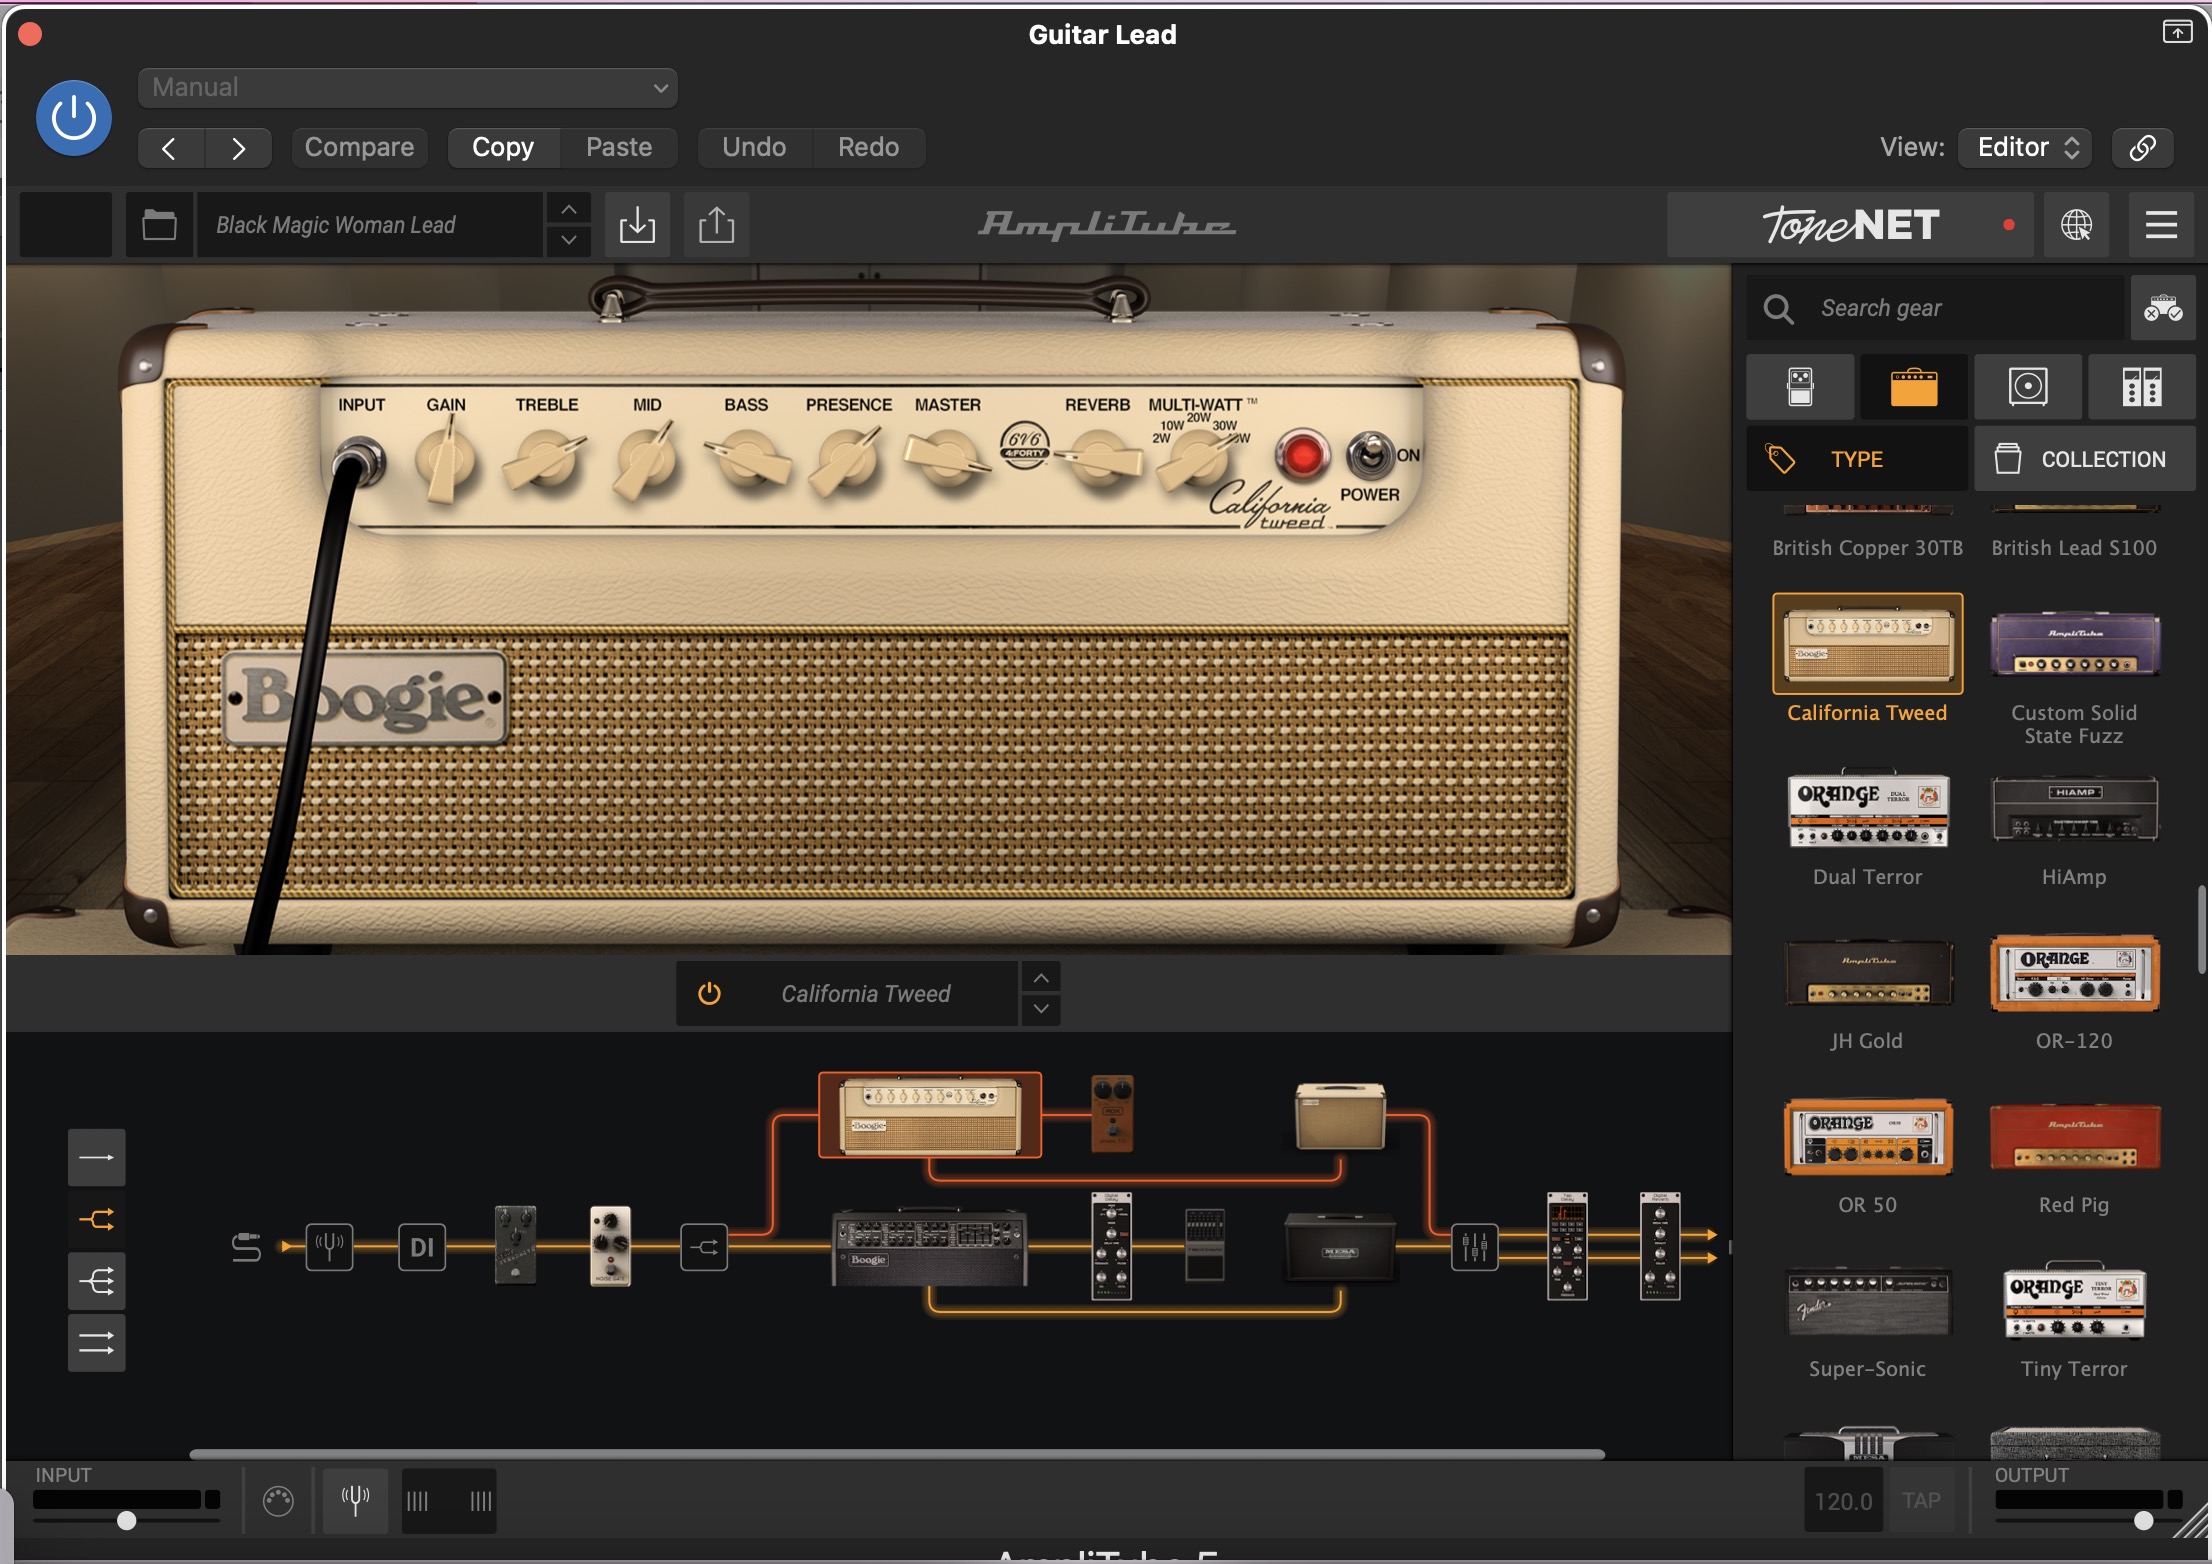Select the JH Gold amp thumbnail
2212x1564 pixels.
point(1867,973)
